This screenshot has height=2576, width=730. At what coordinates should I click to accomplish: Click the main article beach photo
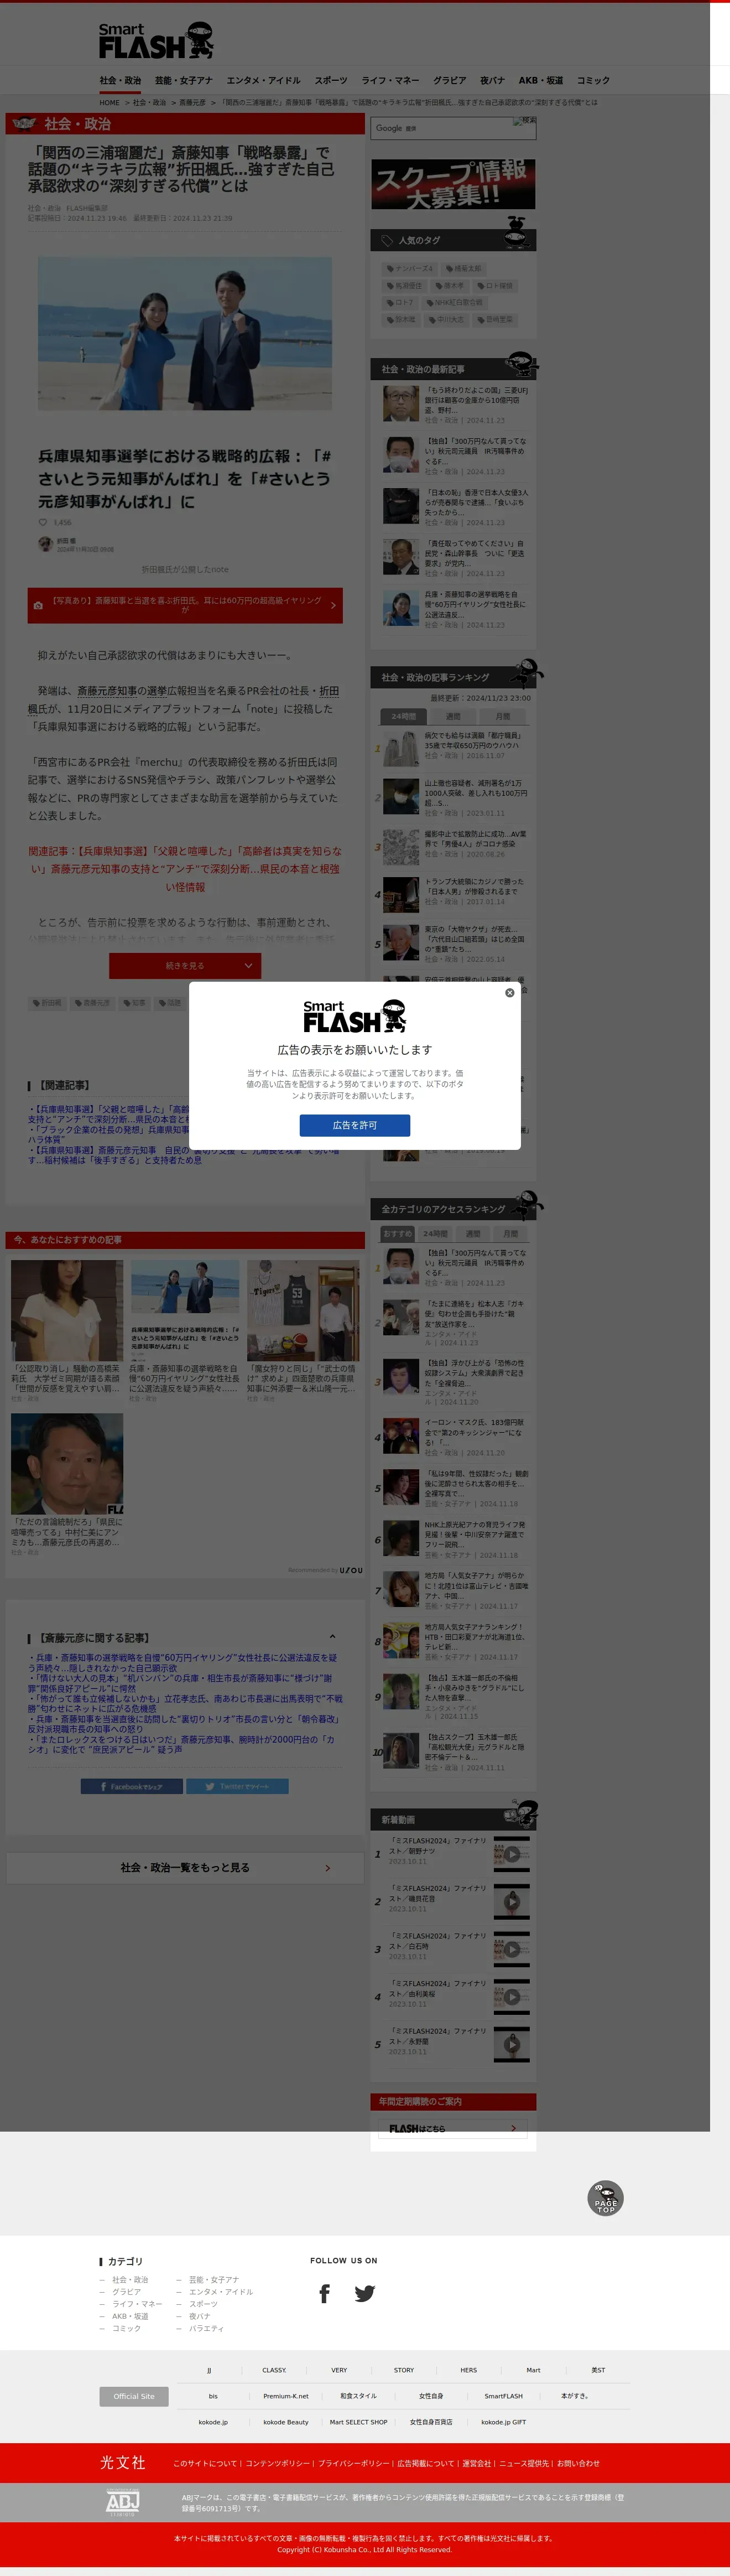pyautogui.click(x=185, y=333)
